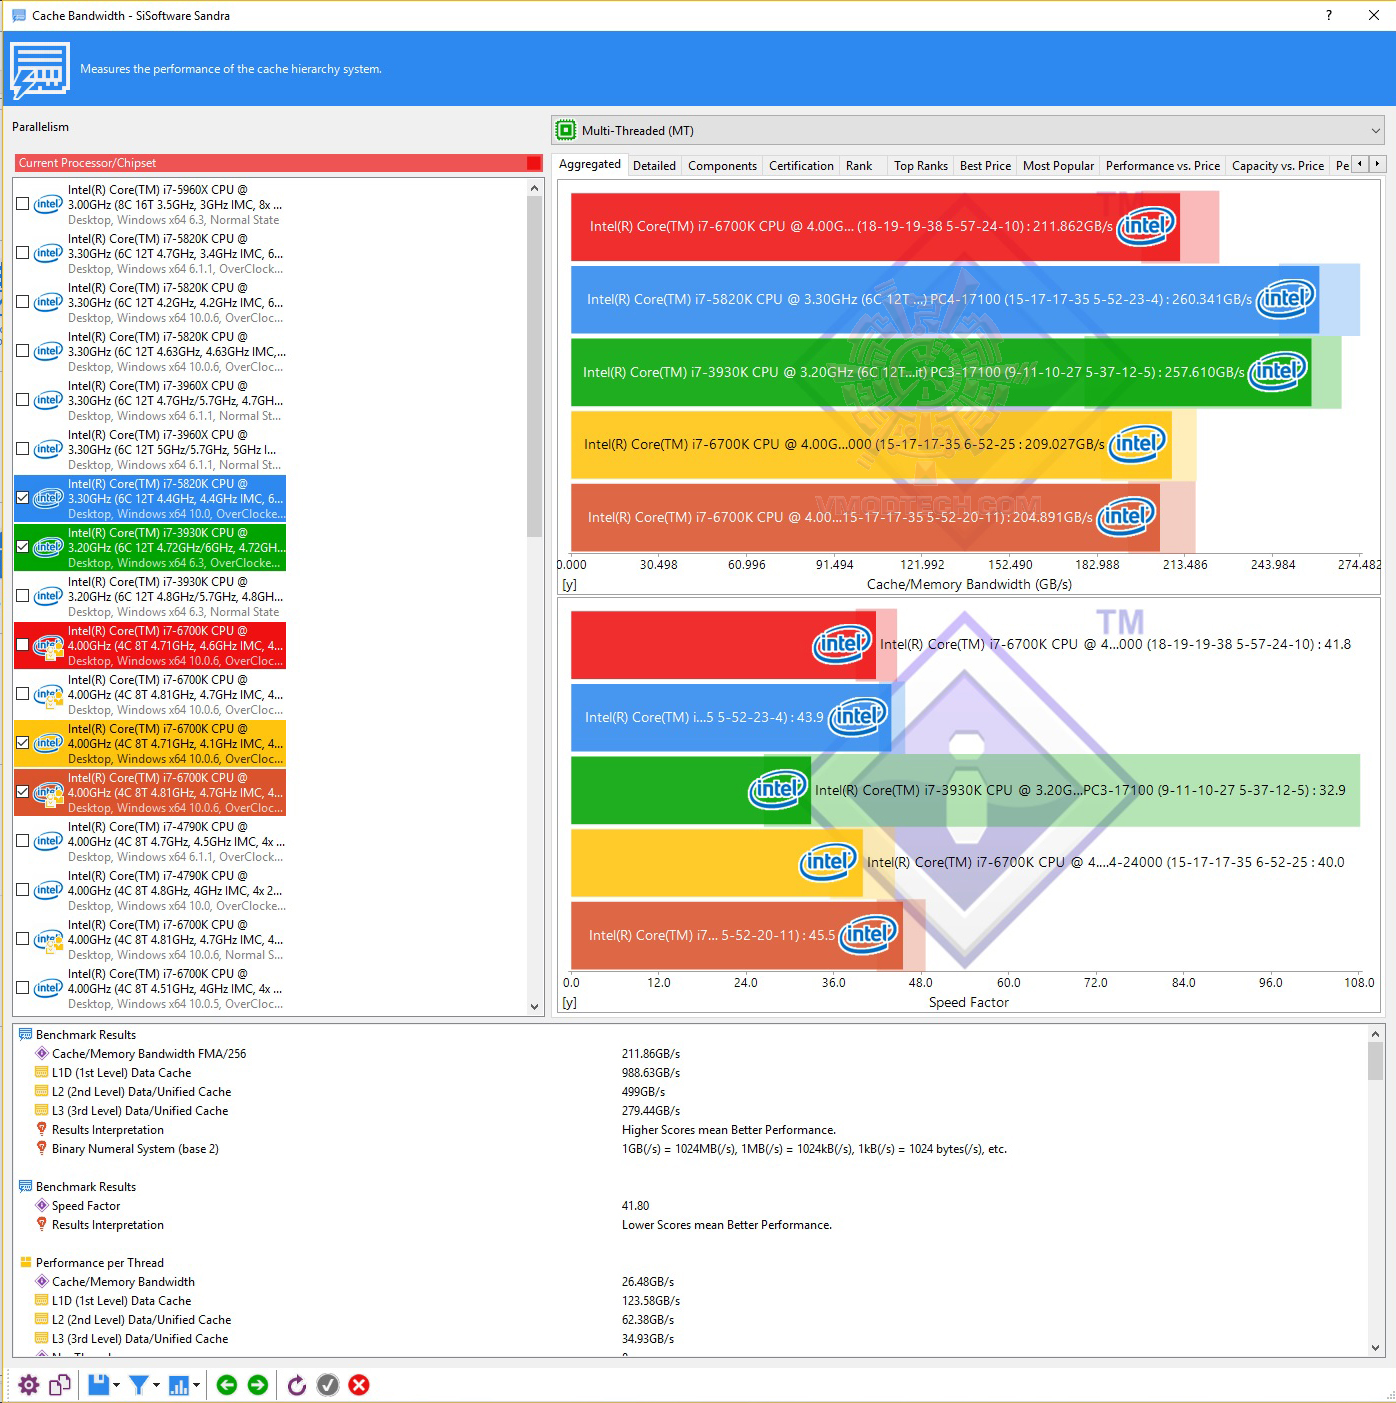Select the Performance vs. Price tab
The height and width of the screenshot is (1403, 1396).
(1163, 166)
